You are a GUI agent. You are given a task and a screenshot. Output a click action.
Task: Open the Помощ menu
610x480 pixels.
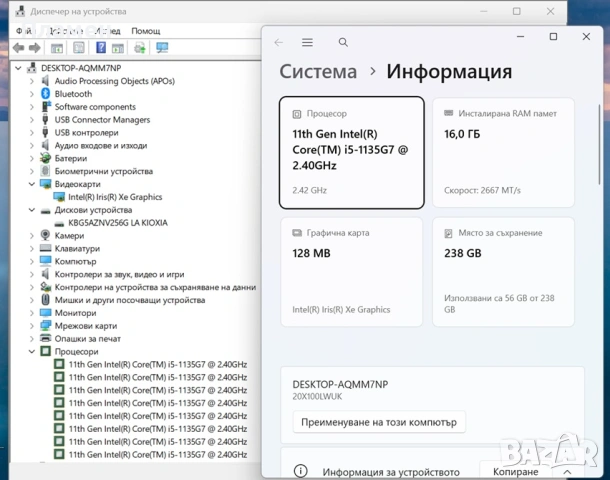pyautogui.click(x=145, y=31)
